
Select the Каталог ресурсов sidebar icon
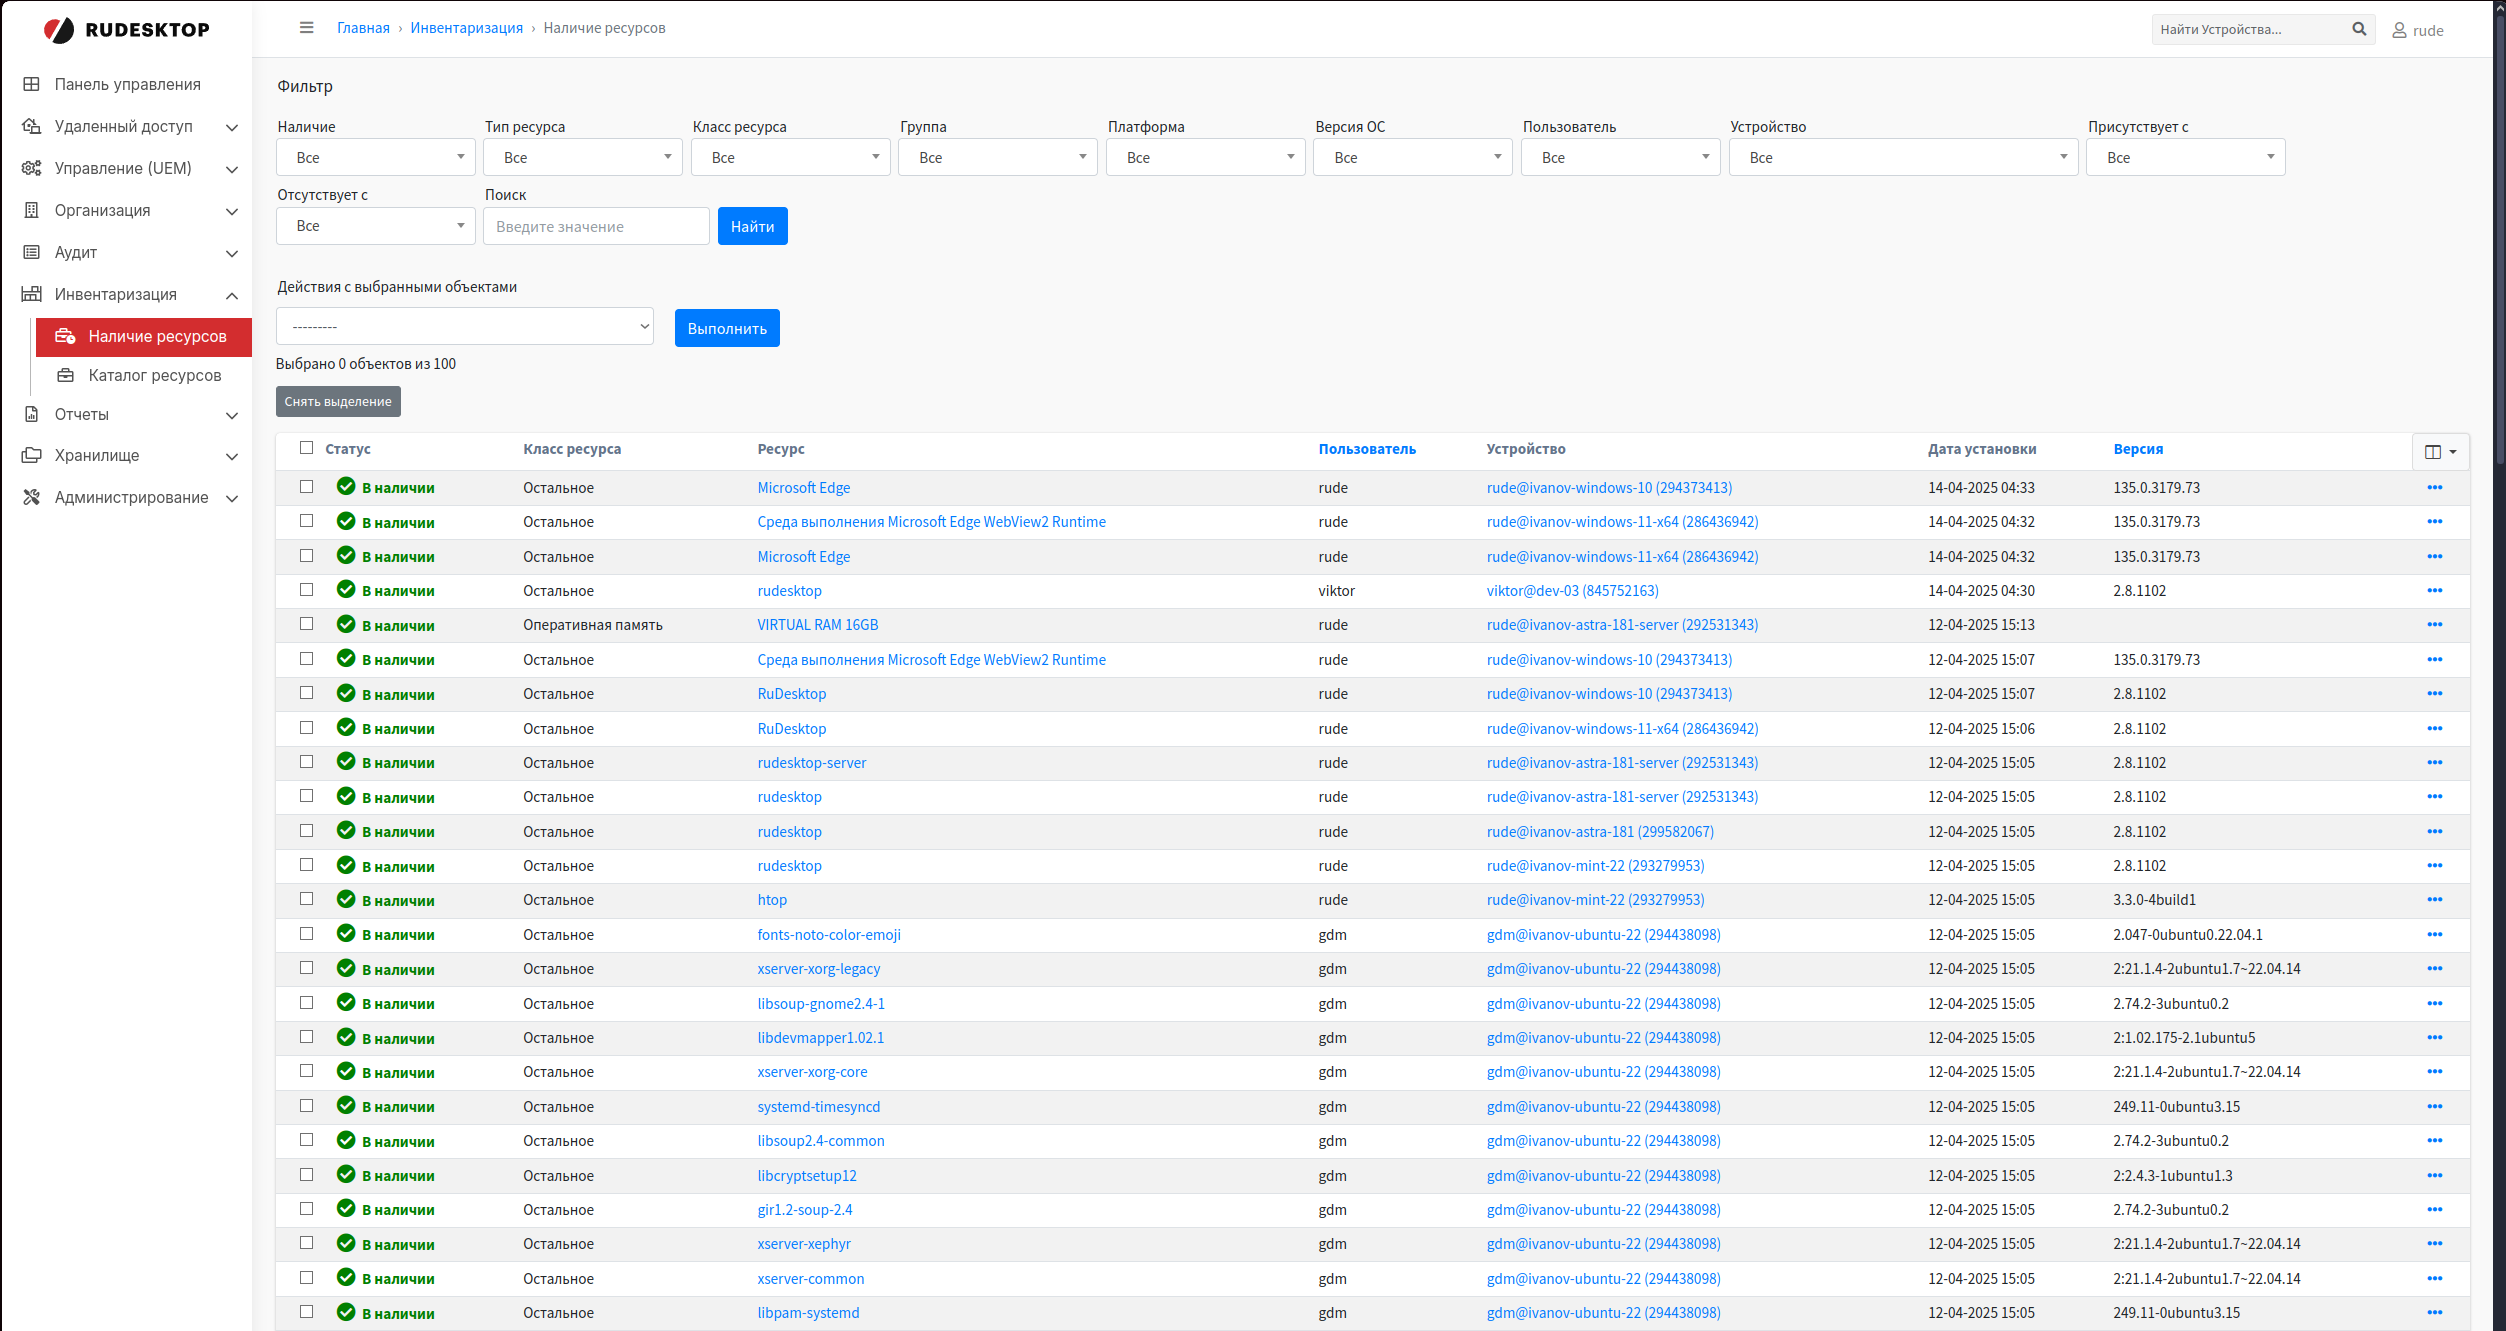point(65,375)
